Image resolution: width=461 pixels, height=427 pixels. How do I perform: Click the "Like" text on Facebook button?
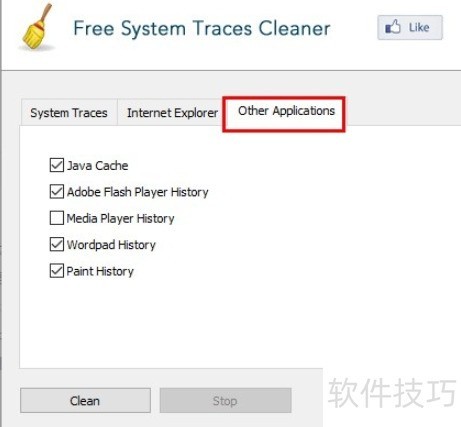point(419,27)
